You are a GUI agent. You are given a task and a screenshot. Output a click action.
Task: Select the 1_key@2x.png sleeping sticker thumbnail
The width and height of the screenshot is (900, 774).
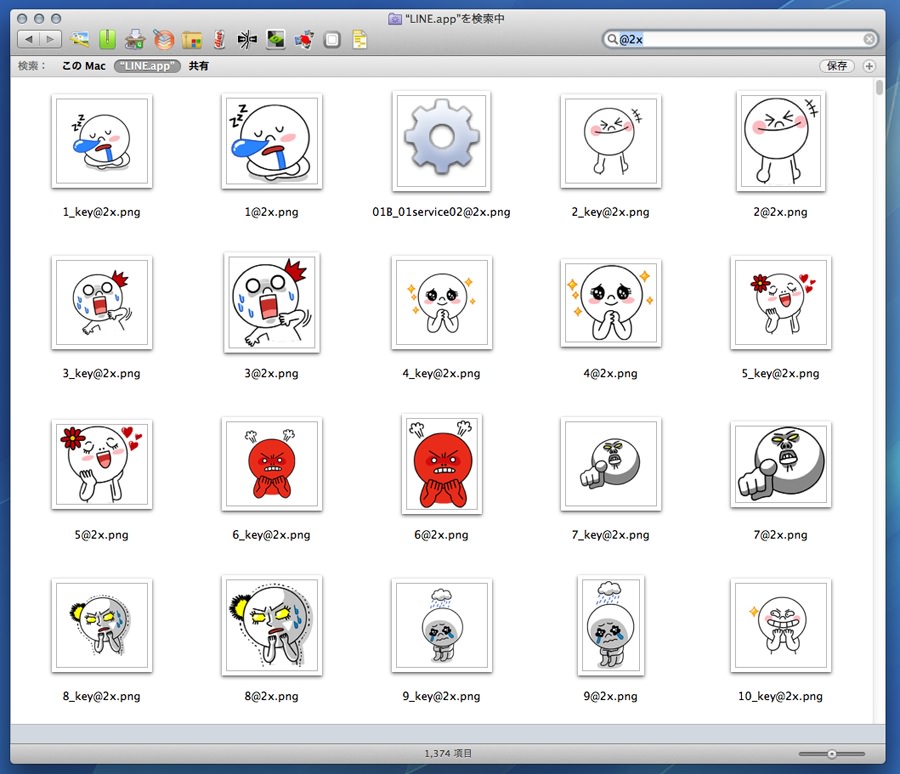[x=102, y=141]
